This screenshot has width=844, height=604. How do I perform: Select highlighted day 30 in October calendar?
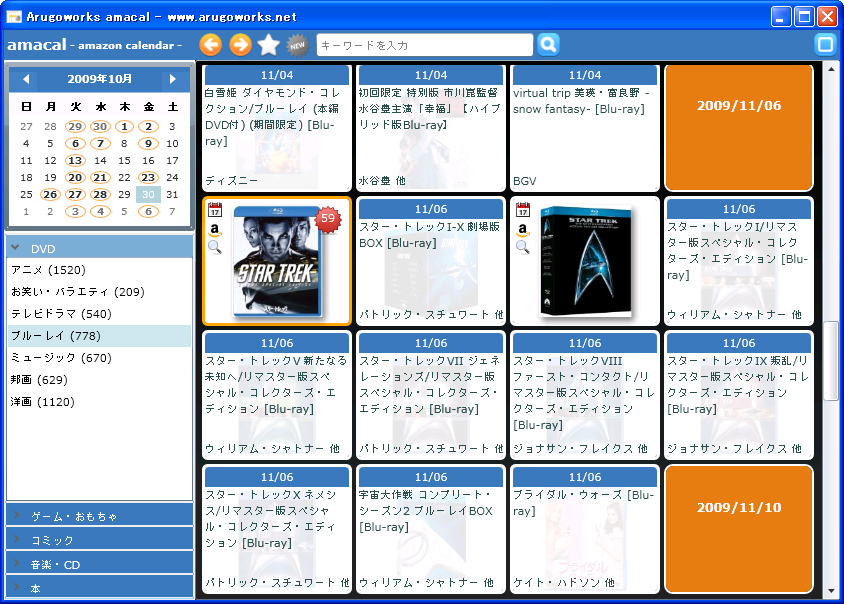(x=148, y=194)
